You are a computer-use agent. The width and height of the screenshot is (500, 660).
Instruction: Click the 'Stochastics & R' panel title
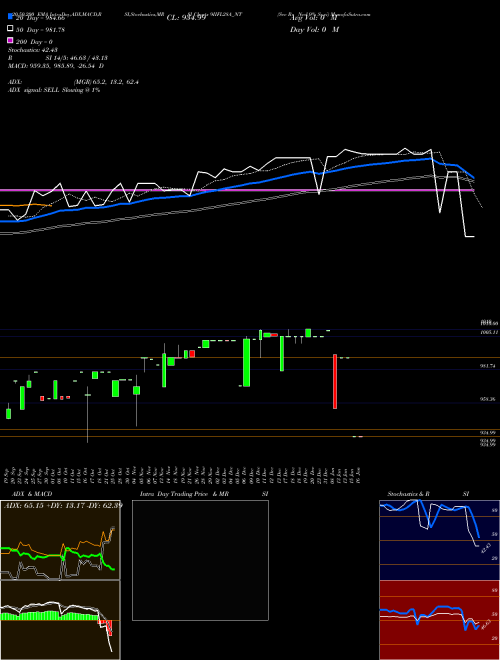click(x=408, y=494)
